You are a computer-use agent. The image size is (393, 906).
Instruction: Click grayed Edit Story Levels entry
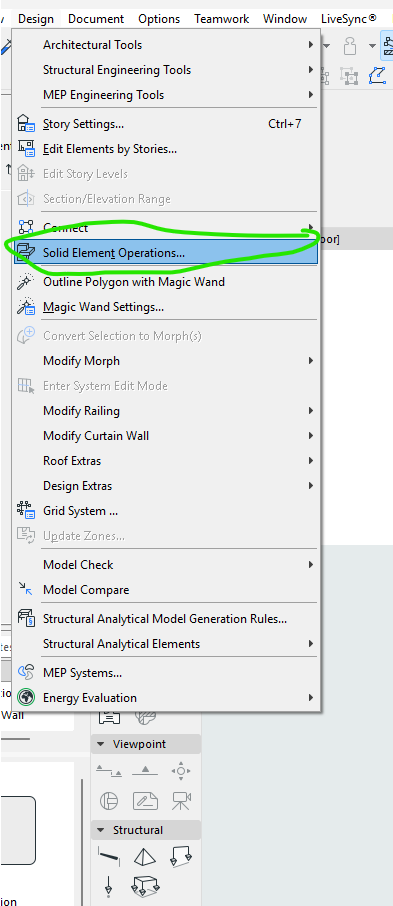tap(166, 174)
